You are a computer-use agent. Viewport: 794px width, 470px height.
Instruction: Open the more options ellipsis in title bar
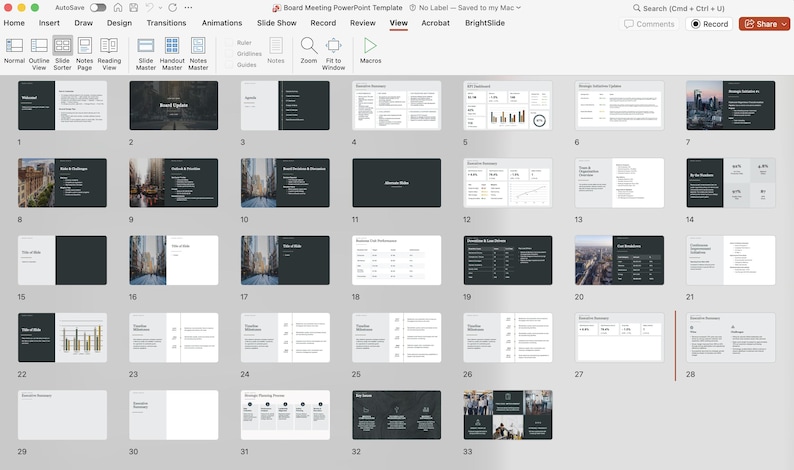point(188,8)
